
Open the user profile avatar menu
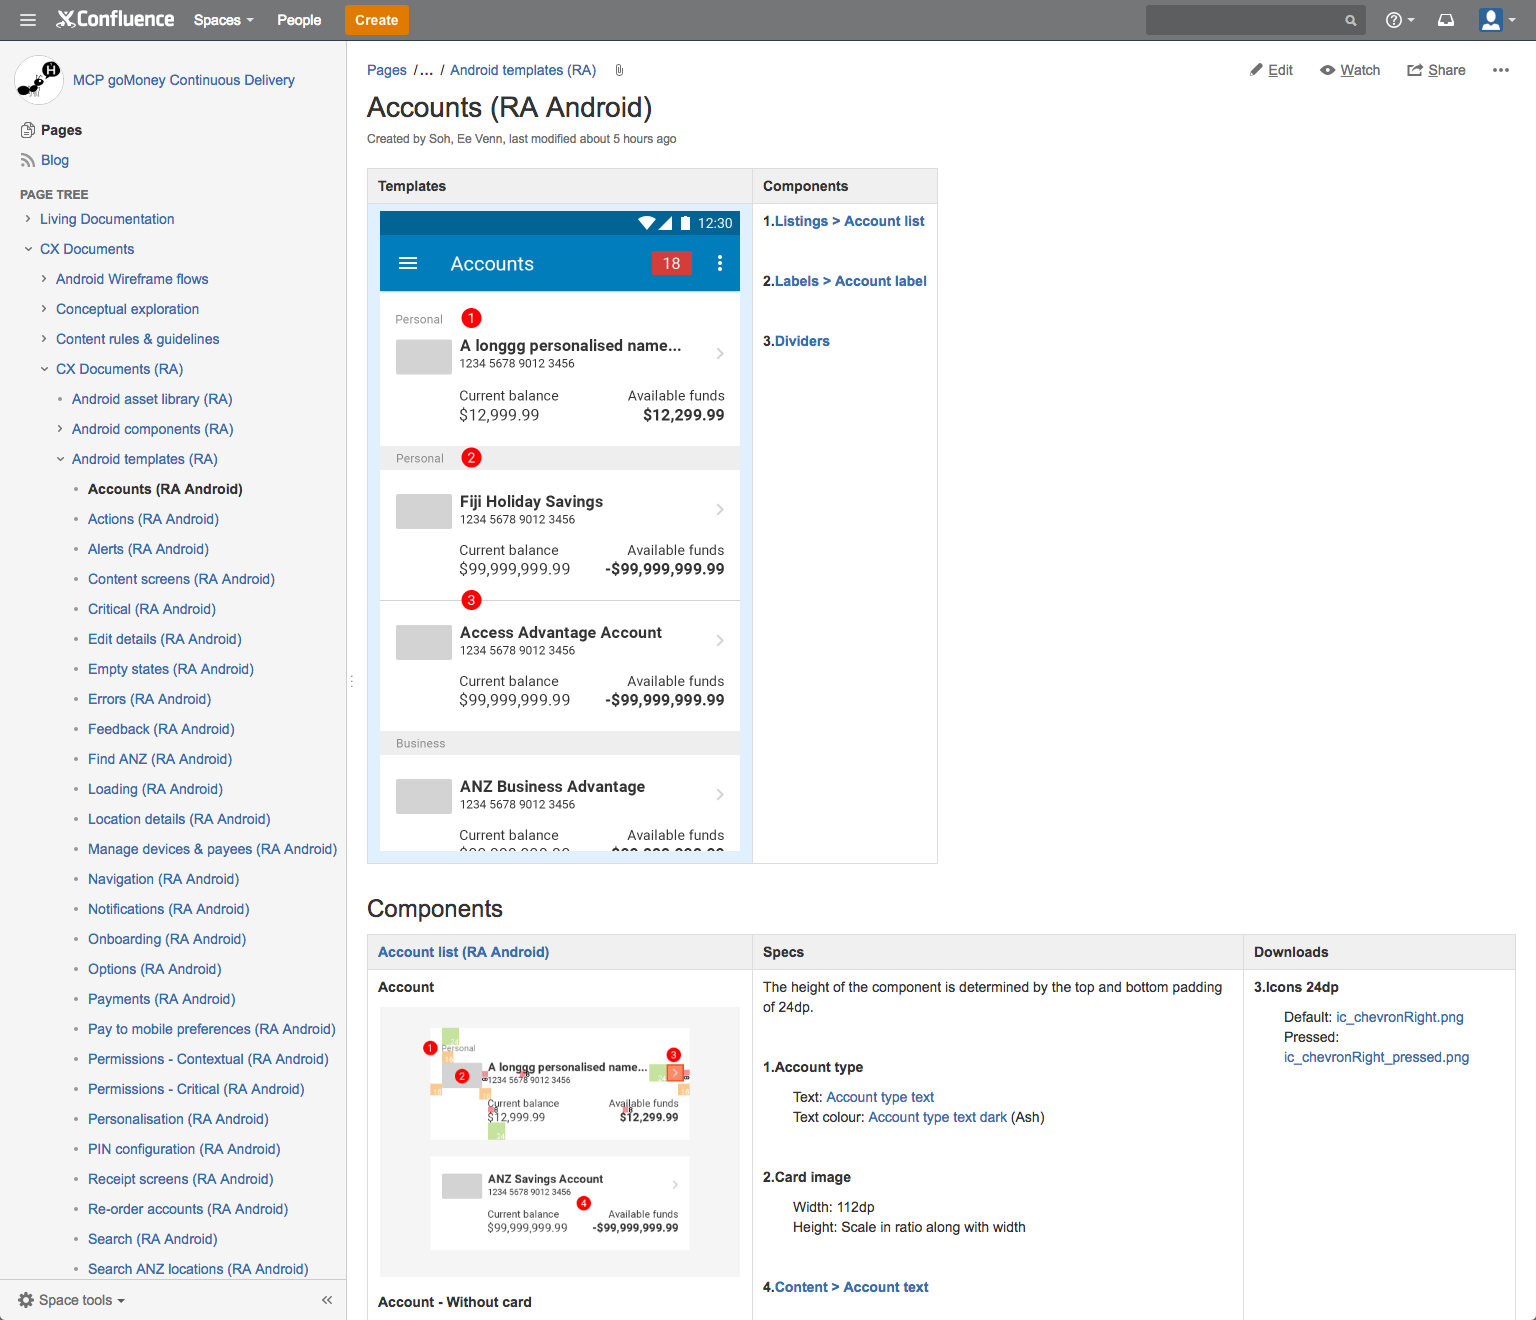pyautogui.click(x=1497, y=20)
